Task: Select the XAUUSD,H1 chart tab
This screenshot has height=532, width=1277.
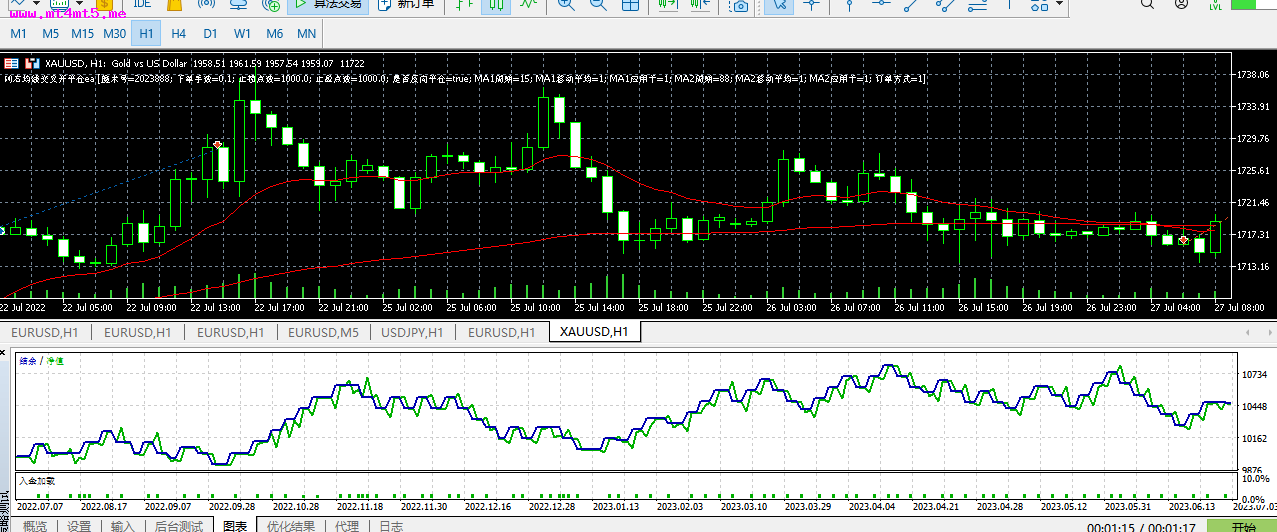Action: point(594,331)
